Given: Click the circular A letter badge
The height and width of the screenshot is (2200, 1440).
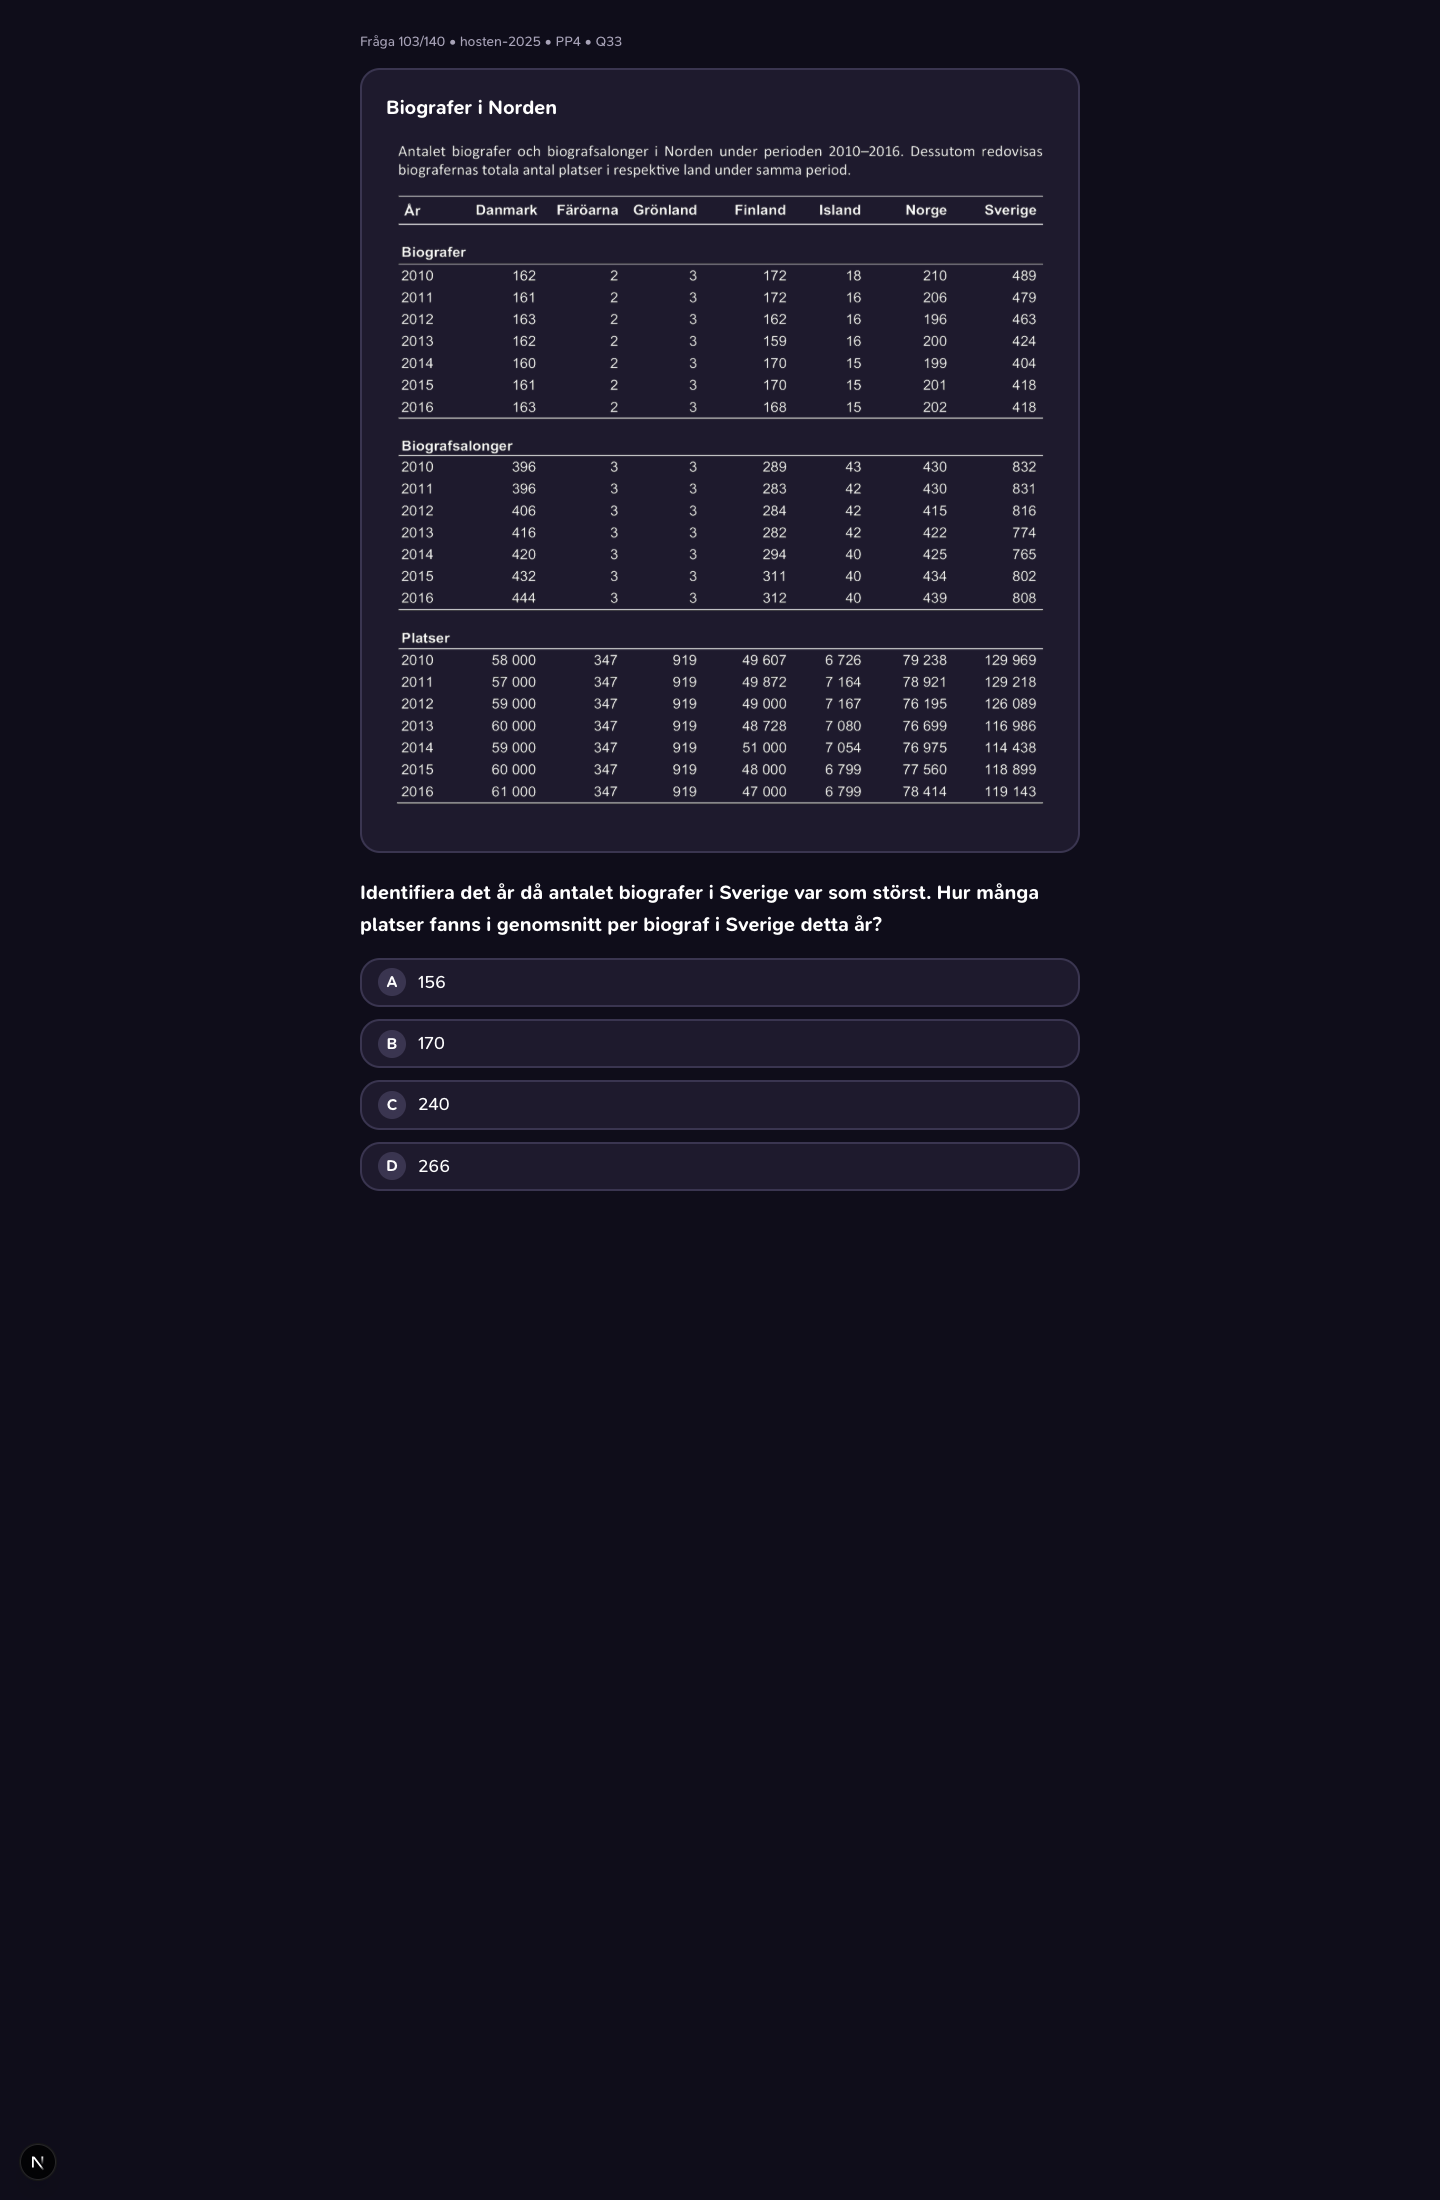Looking at the screenshot, I should pos(392,982).
